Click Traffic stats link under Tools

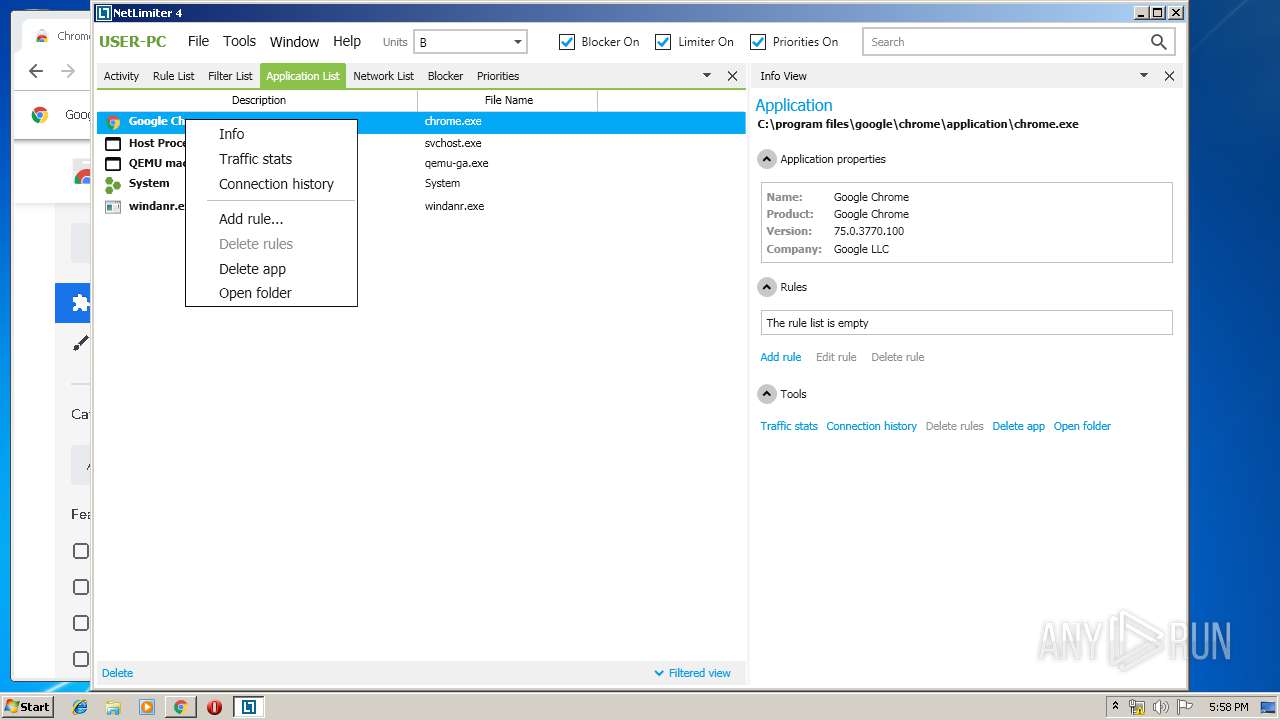[789, 426]
